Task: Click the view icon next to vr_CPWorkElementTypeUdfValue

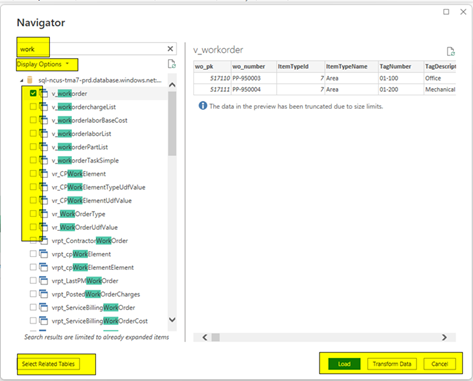Action: (x=43, y=187)
